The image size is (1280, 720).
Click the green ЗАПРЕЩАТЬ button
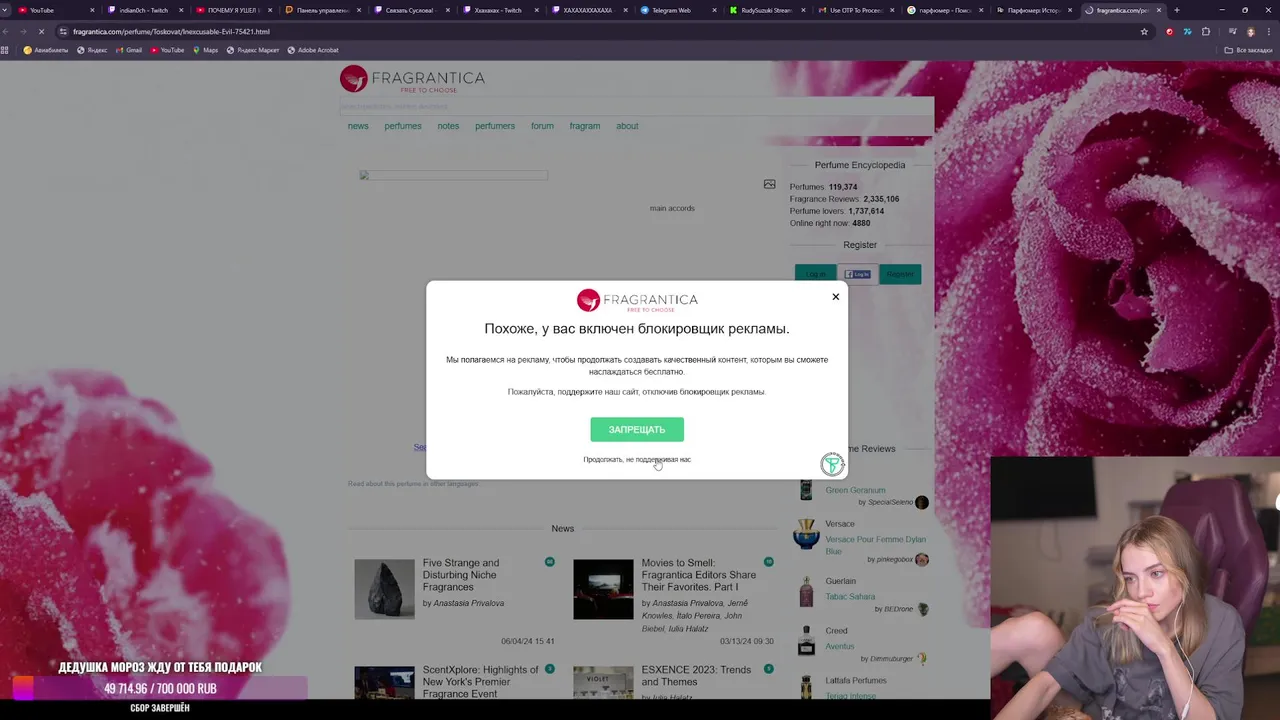pos(637,429)
